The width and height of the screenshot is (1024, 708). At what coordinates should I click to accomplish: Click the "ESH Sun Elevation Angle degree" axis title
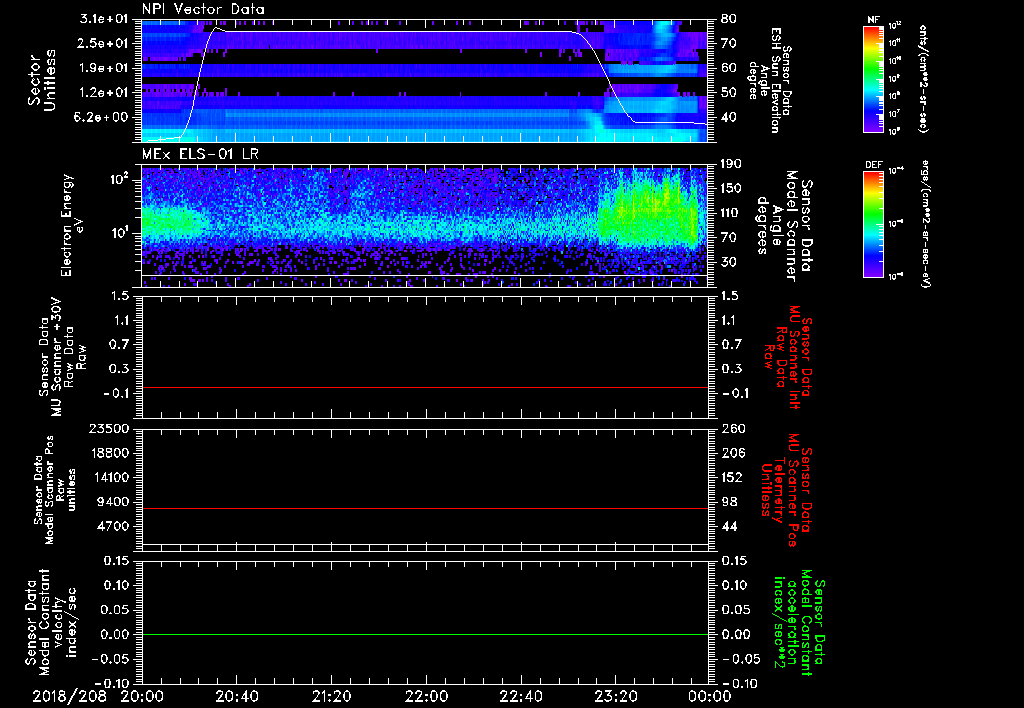tap(769, 80)
